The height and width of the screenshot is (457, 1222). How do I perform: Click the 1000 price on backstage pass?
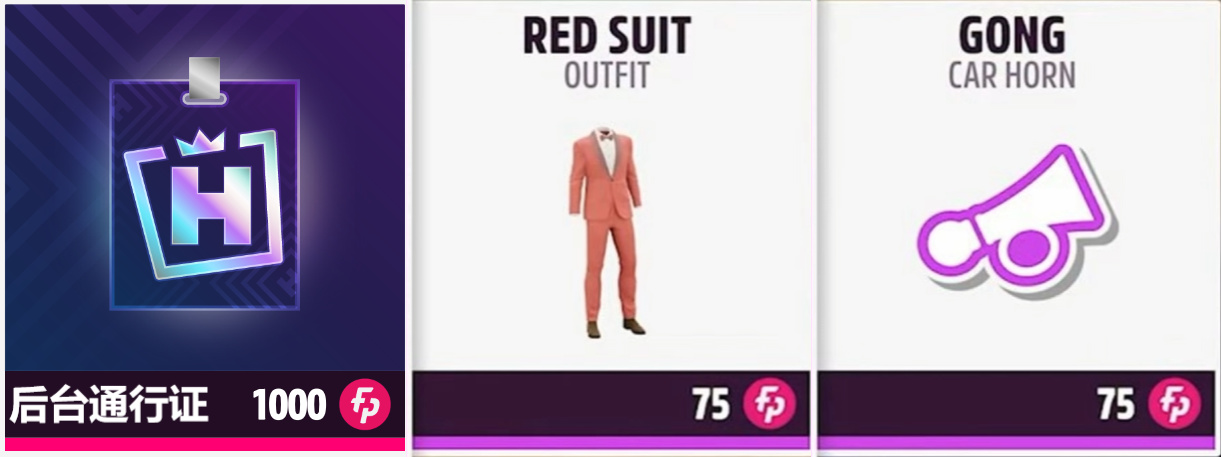click(289, 405)
